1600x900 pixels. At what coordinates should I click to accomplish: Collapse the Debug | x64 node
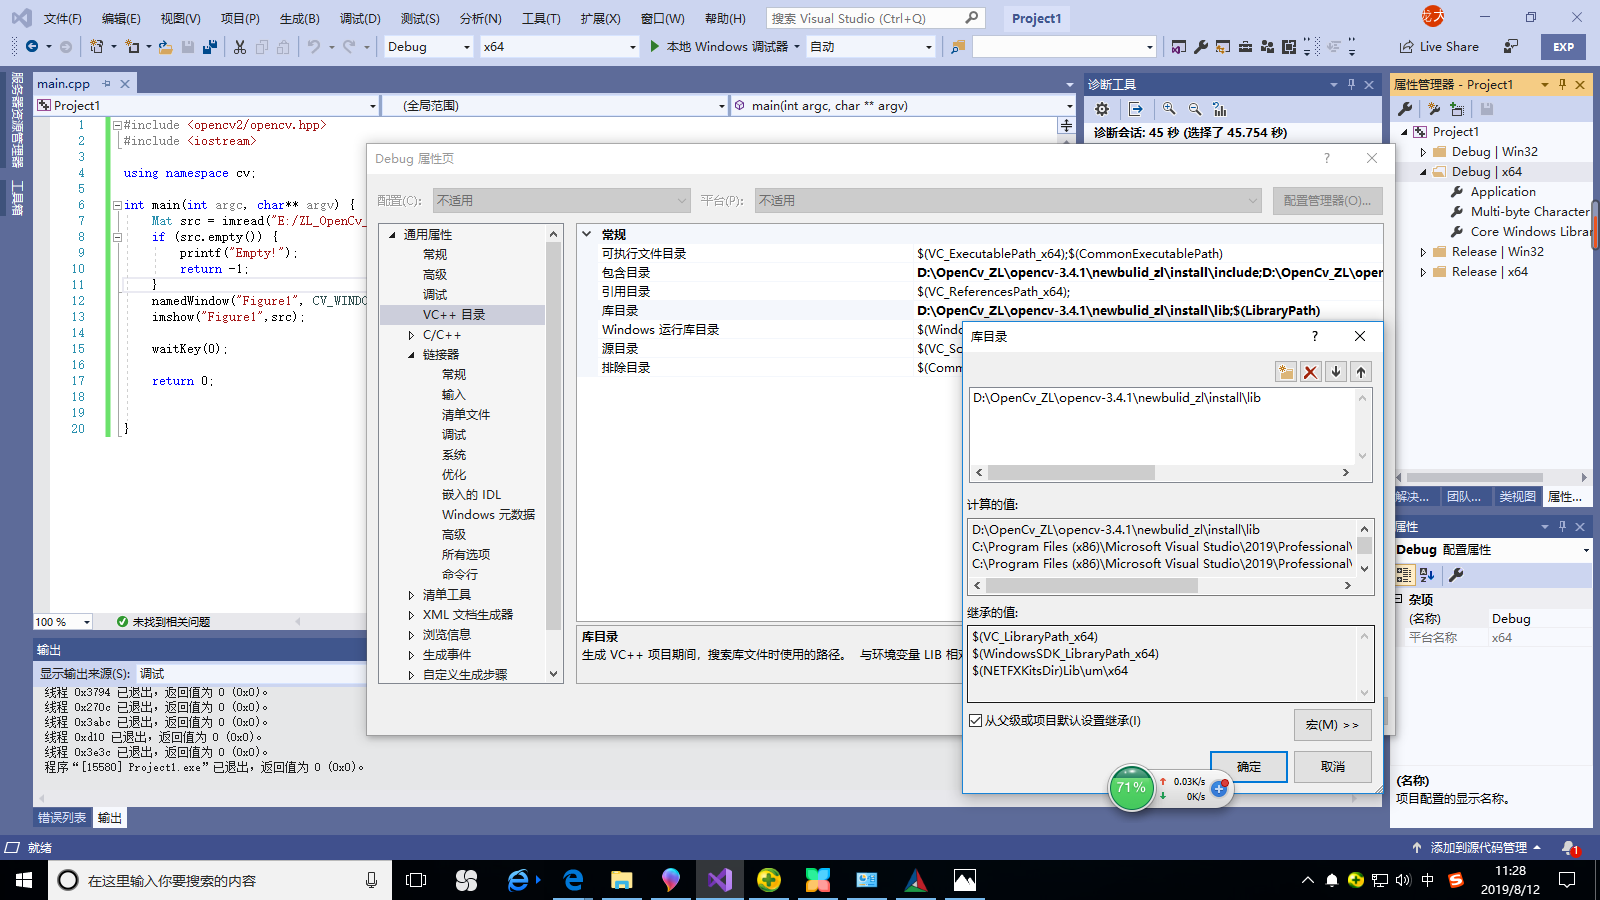(x=1423, y=172)
